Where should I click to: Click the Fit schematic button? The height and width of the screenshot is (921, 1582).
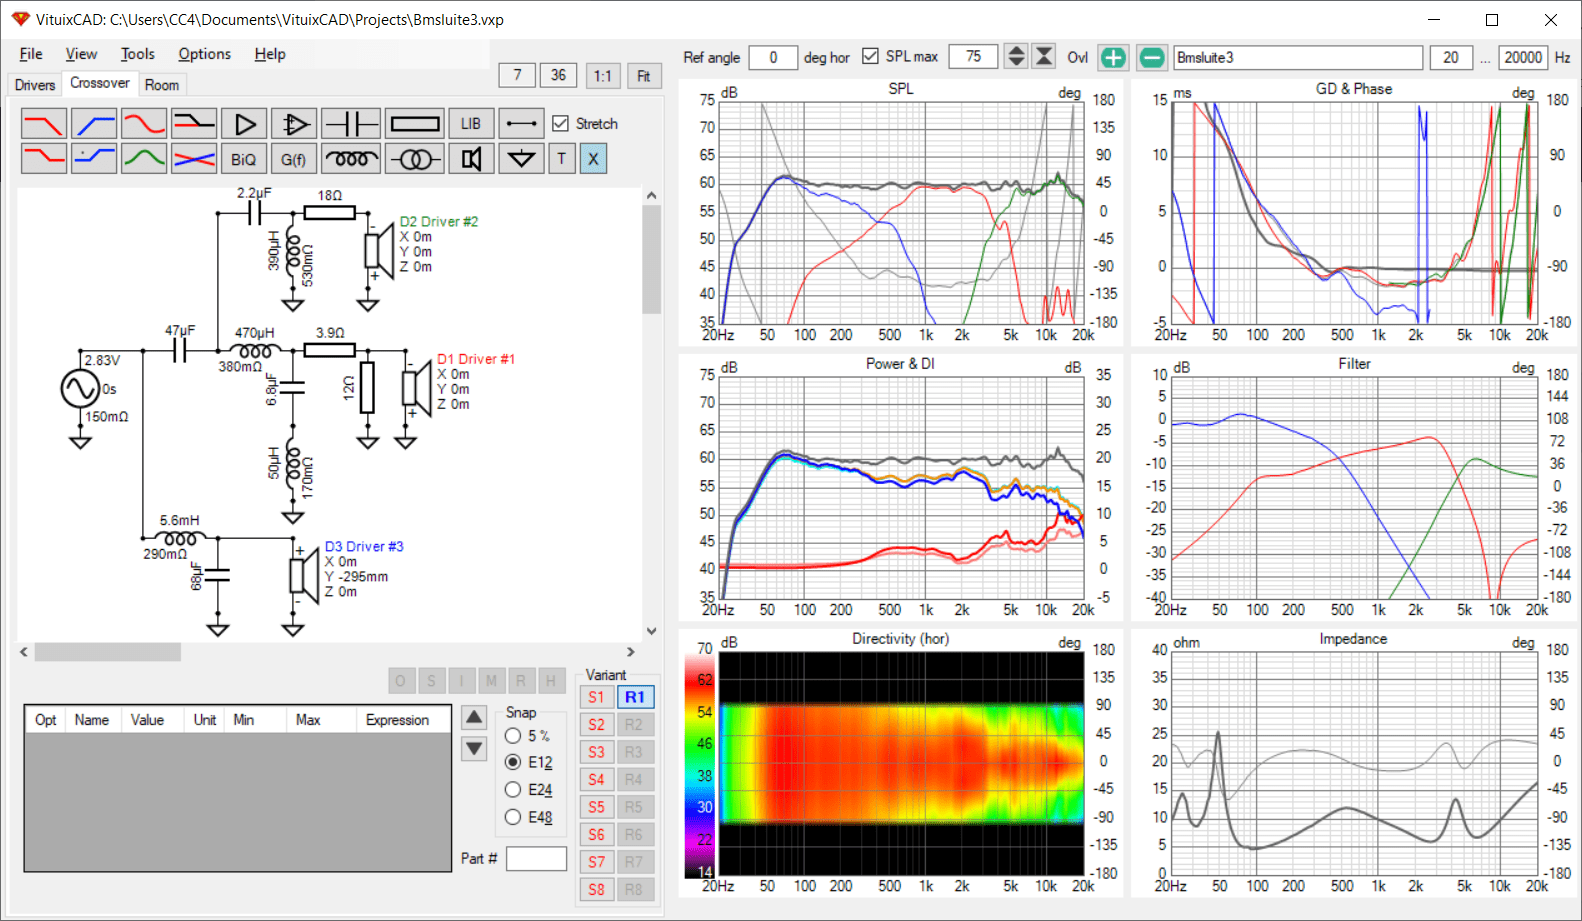coord(643,76)
